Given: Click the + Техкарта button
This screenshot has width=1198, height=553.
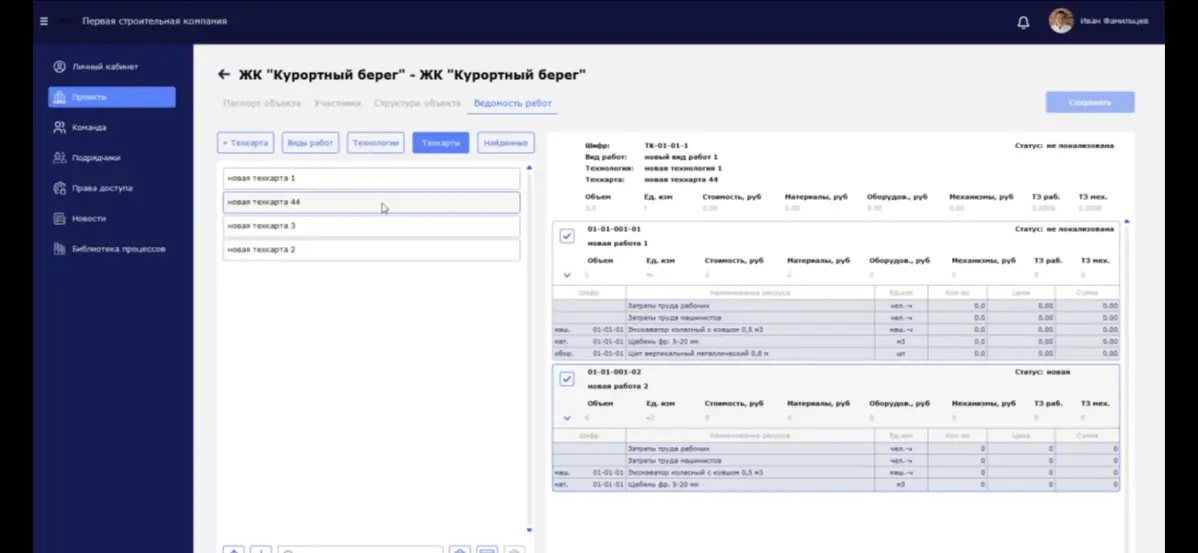Looking at the screenshot, I should (x=245, y=143).
